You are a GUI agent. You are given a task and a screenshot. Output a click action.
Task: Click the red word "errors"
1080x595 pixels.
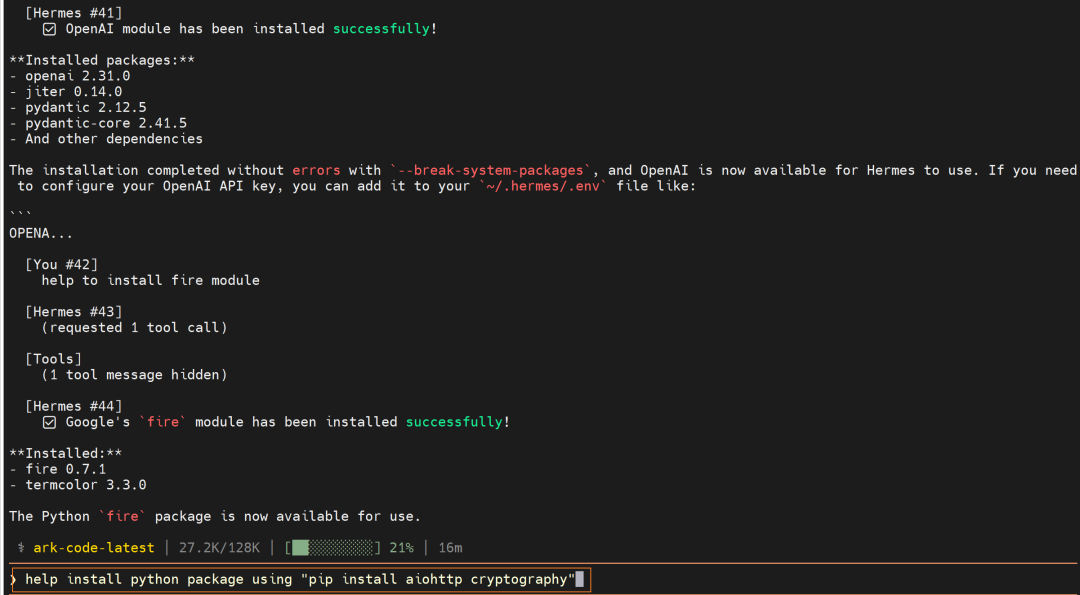[x=316, y=170]
